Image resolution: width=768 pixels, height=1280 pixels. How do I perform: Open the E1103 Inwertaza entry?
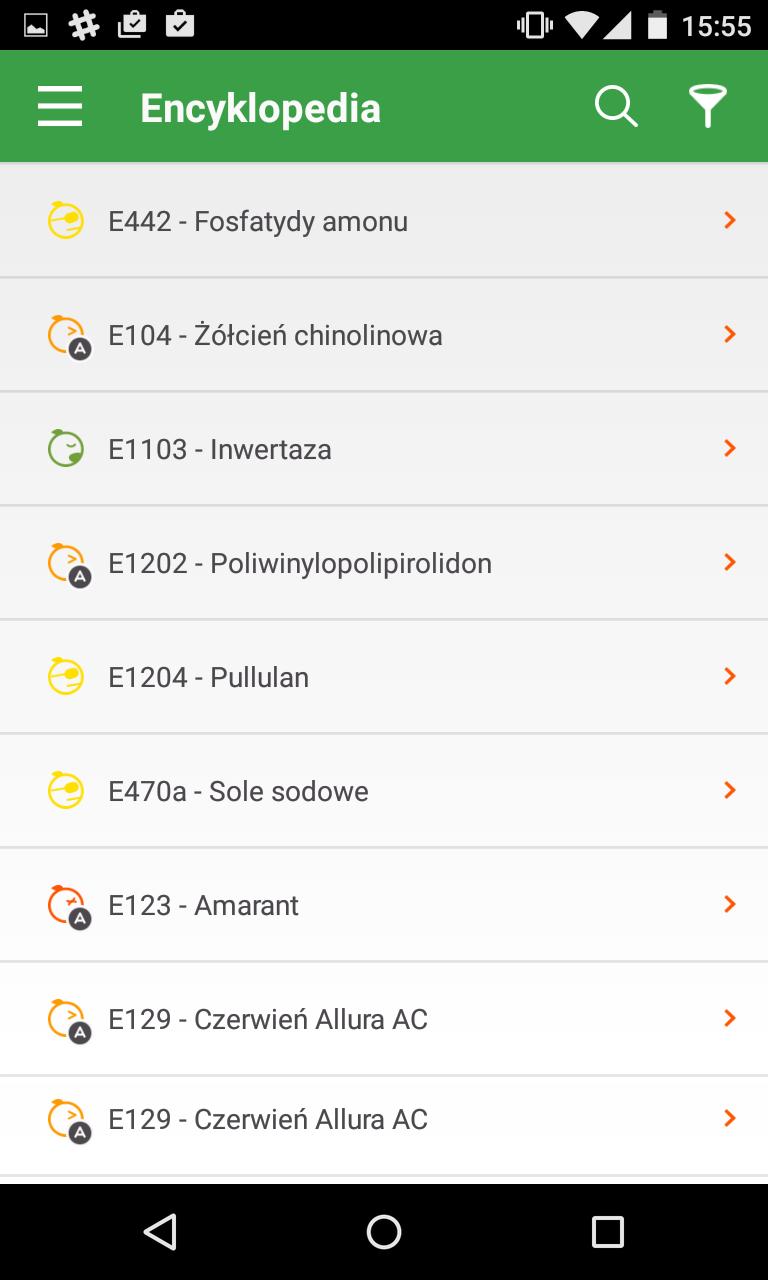(220, 449)
